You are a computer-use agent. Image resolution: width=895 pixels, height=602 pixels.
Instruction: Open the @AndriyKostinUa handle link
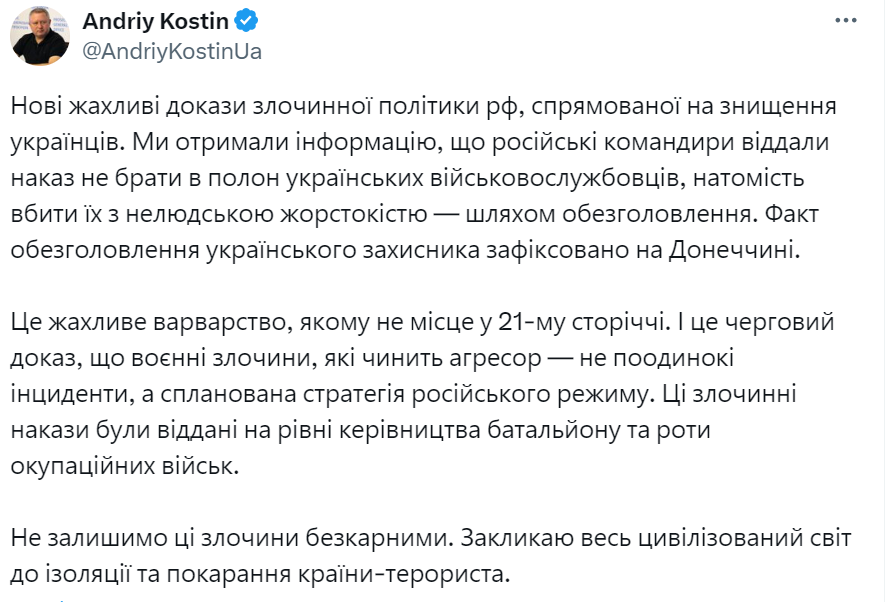coord(172,52)
